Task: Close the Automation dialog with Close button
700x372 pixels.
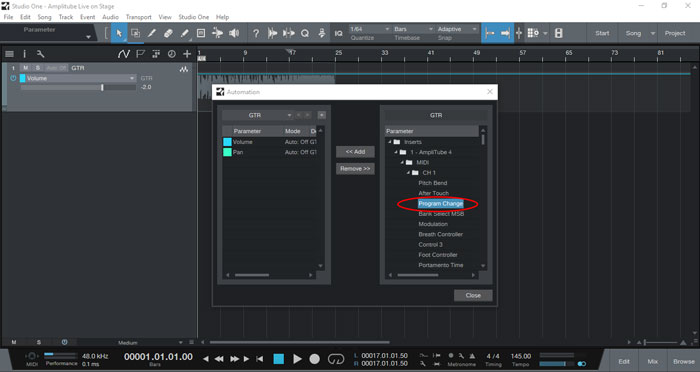Action: click(x=473, y=295)
